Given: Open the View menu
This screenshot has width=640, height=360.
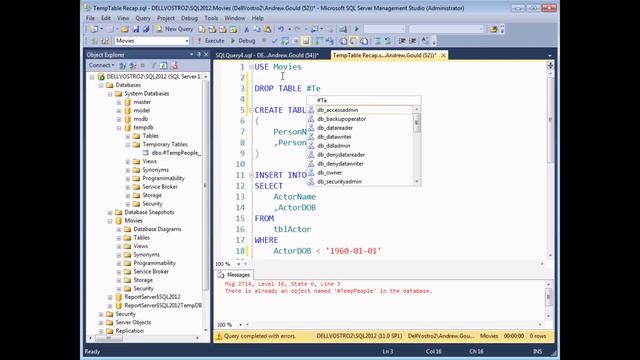Looking at the screenshot, I should (123, 18).
